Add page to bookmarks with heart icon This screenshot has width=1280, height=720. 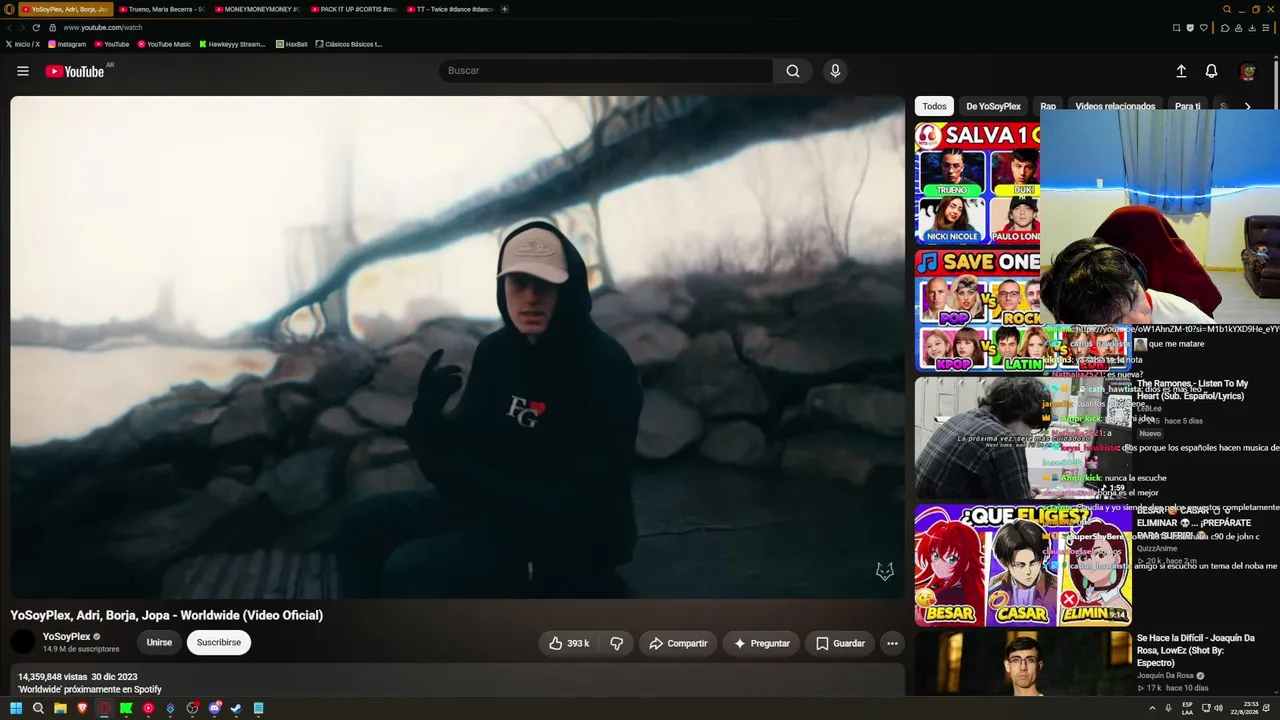click(1204, 28)
